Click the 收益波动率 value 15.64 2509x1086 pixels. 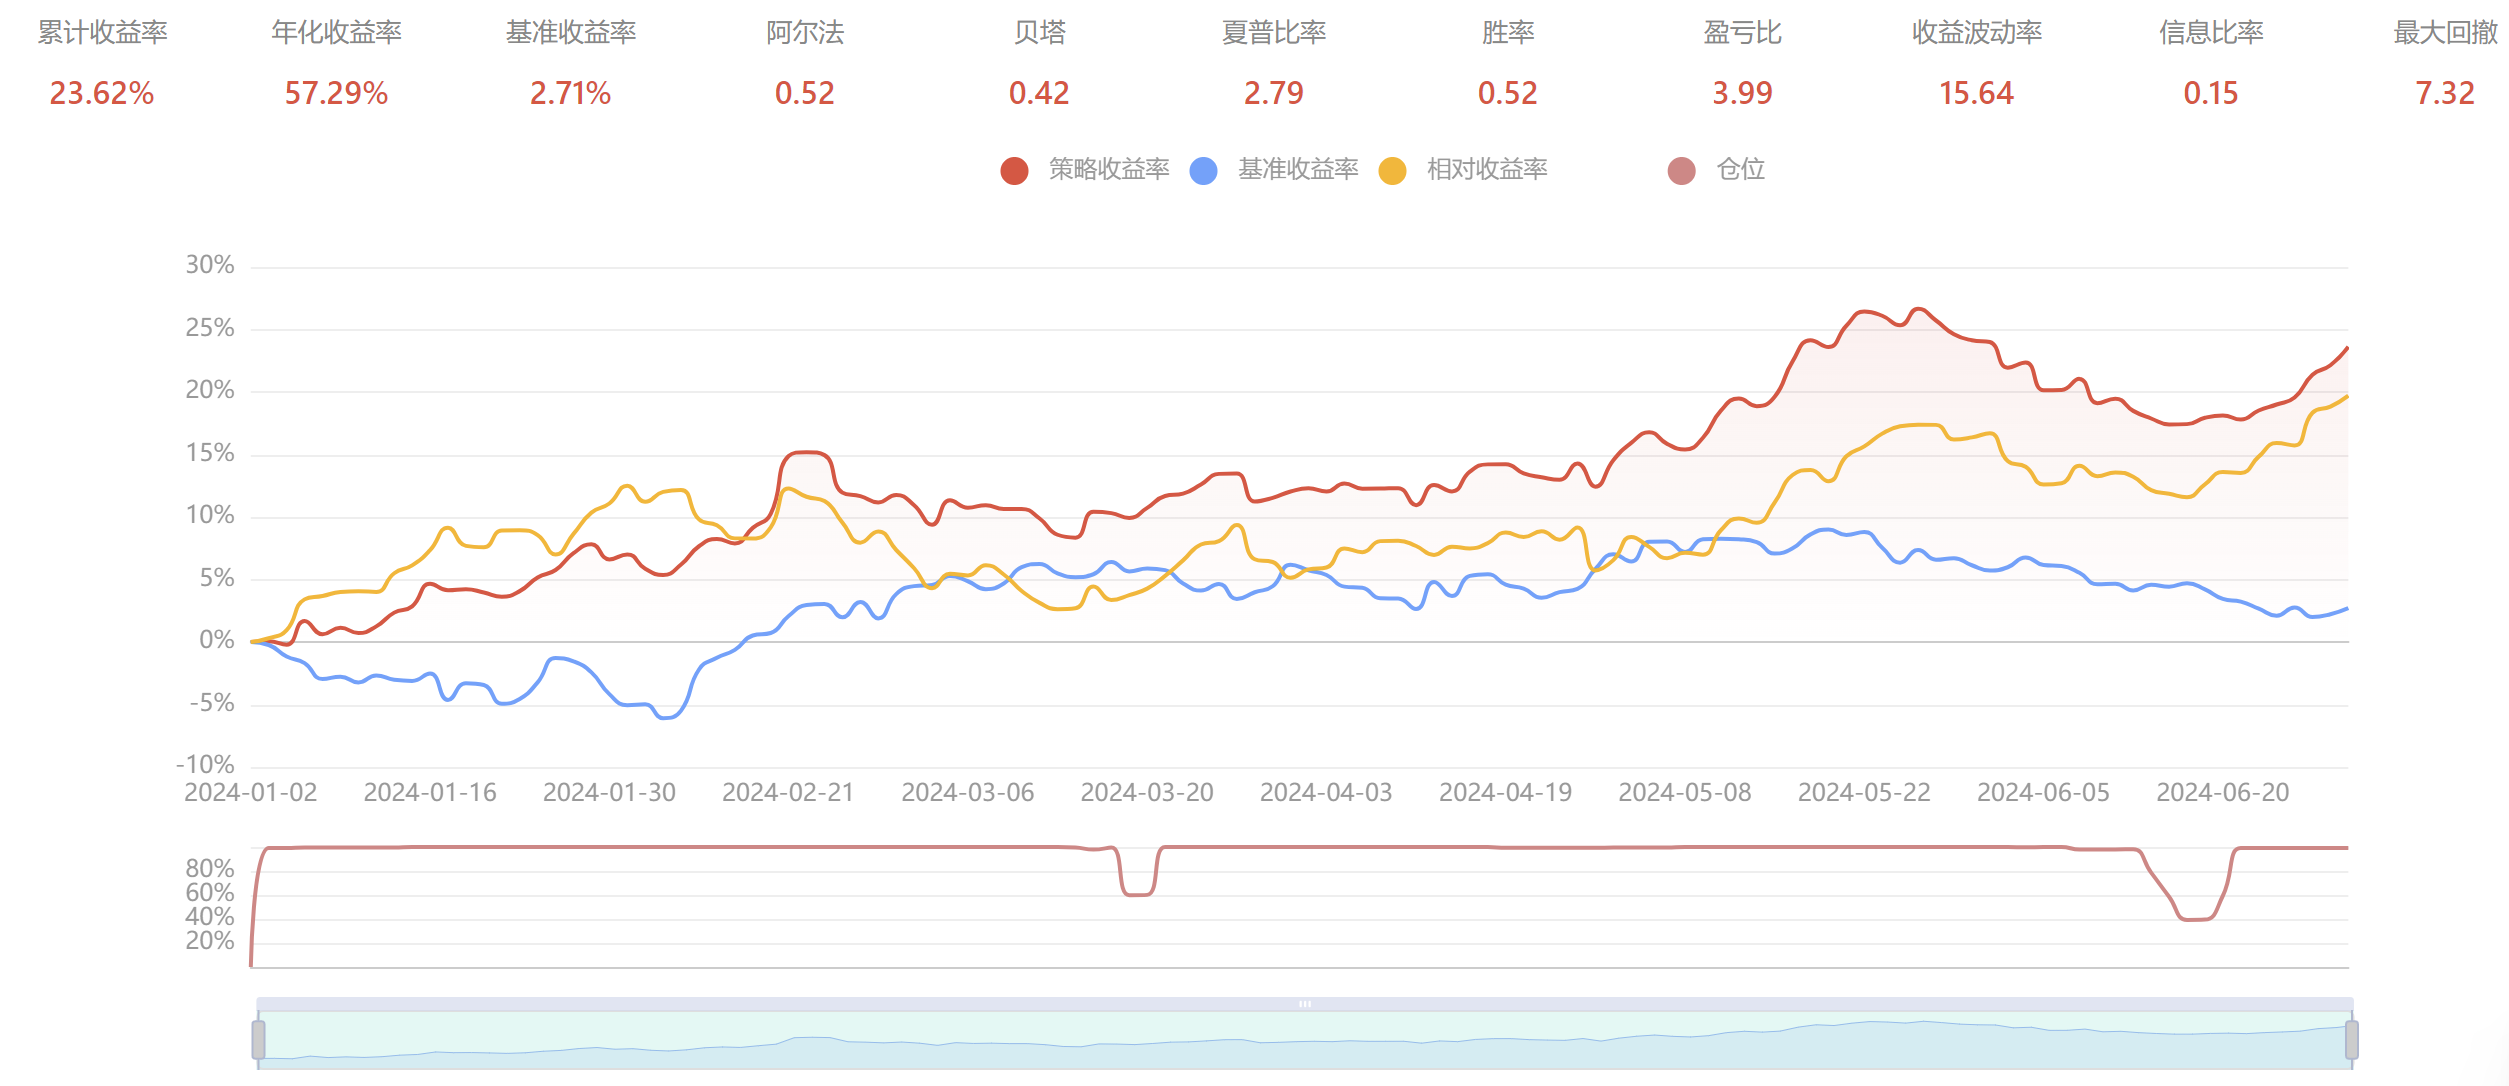point(1975,93)
